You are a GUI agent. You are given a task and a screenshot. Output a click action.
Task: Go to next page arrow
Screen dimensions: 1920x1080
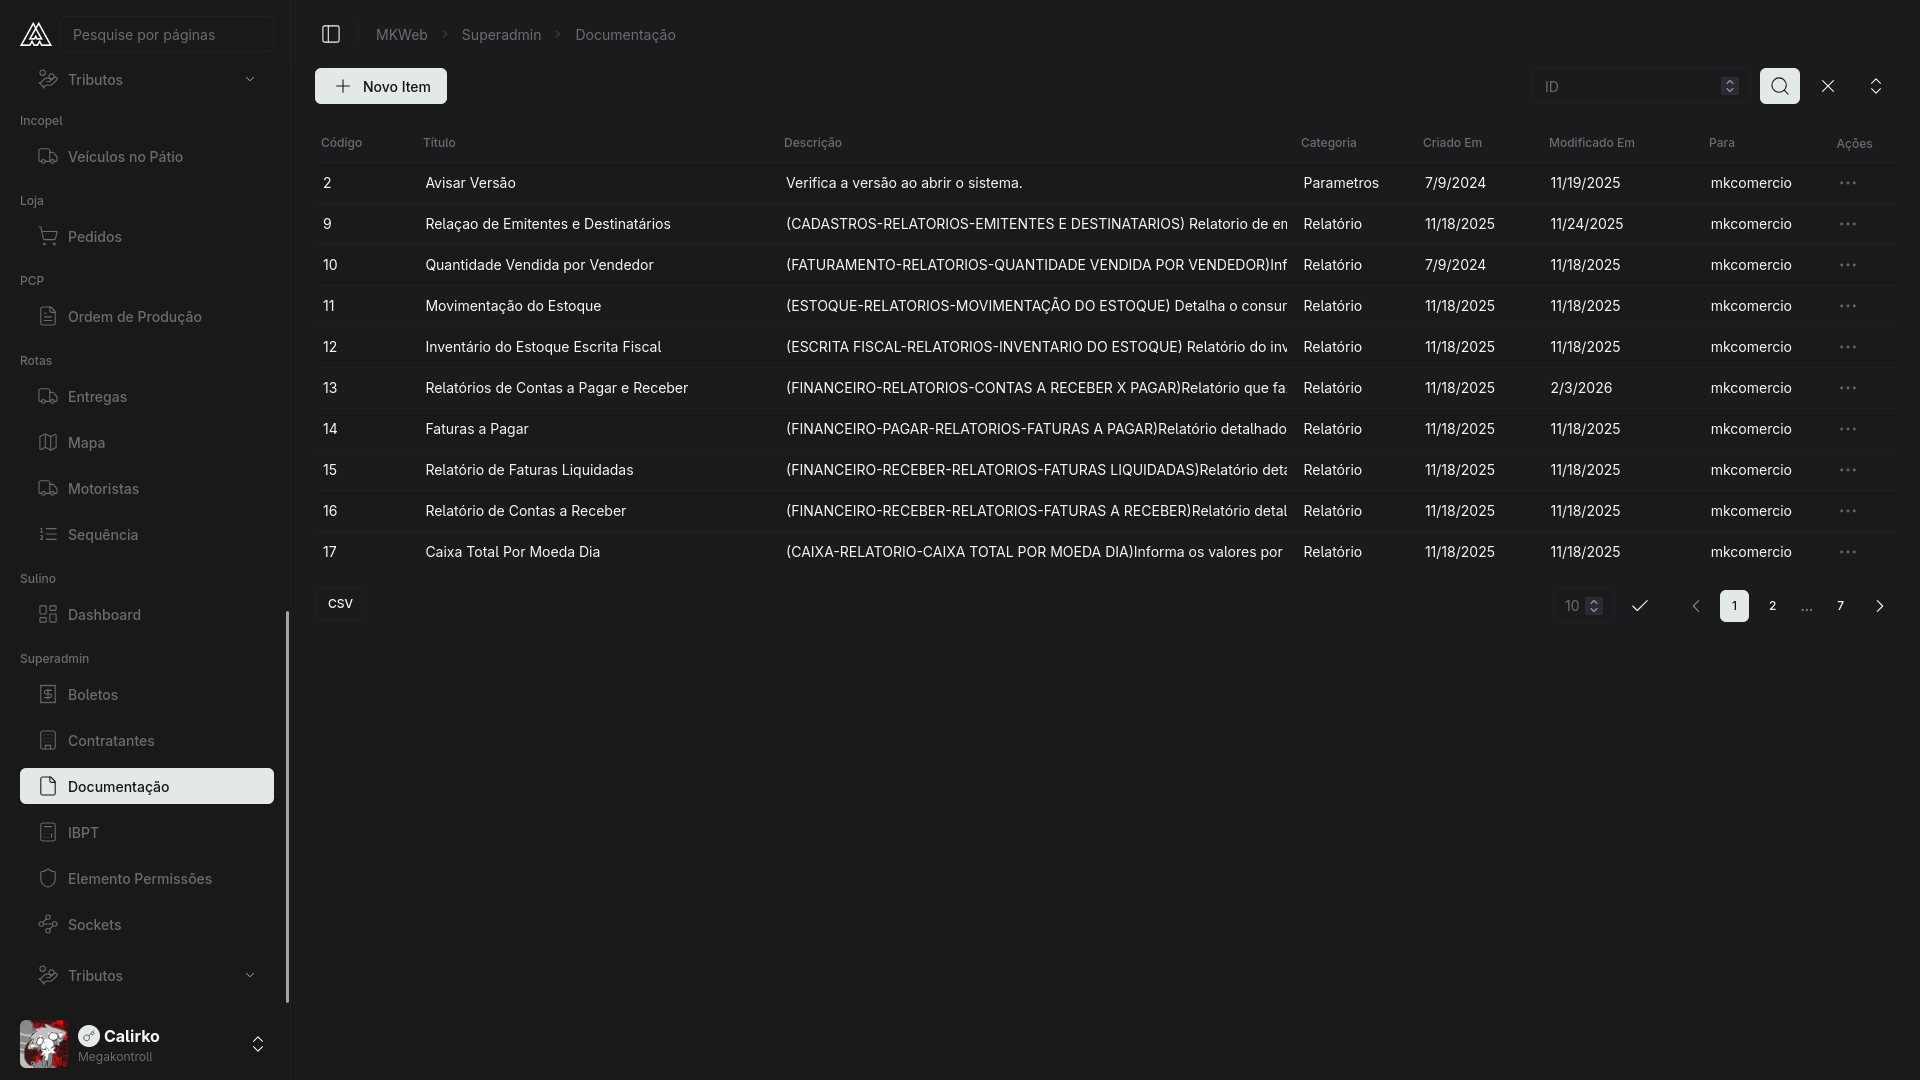point(1879,606)
